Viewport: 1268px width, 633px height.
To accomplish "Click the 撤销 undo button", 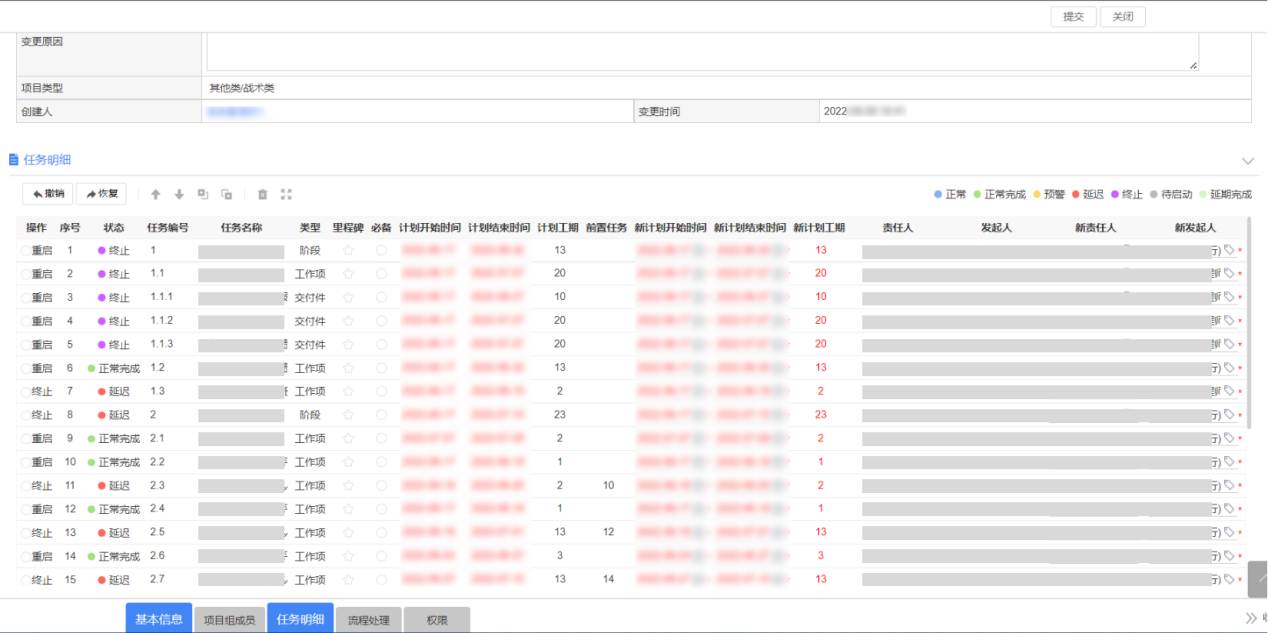I will click(48, 194).
